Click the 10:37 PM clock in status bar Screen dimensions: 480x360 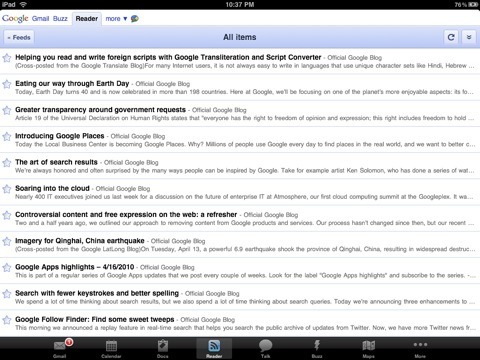240,4
